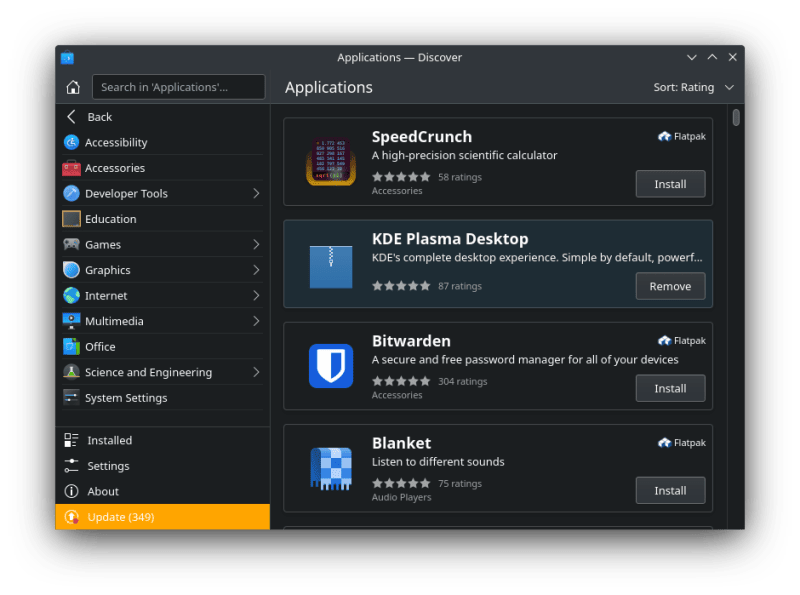
Task: Open the Accessibility category icon
Action: tap(71, 143)
